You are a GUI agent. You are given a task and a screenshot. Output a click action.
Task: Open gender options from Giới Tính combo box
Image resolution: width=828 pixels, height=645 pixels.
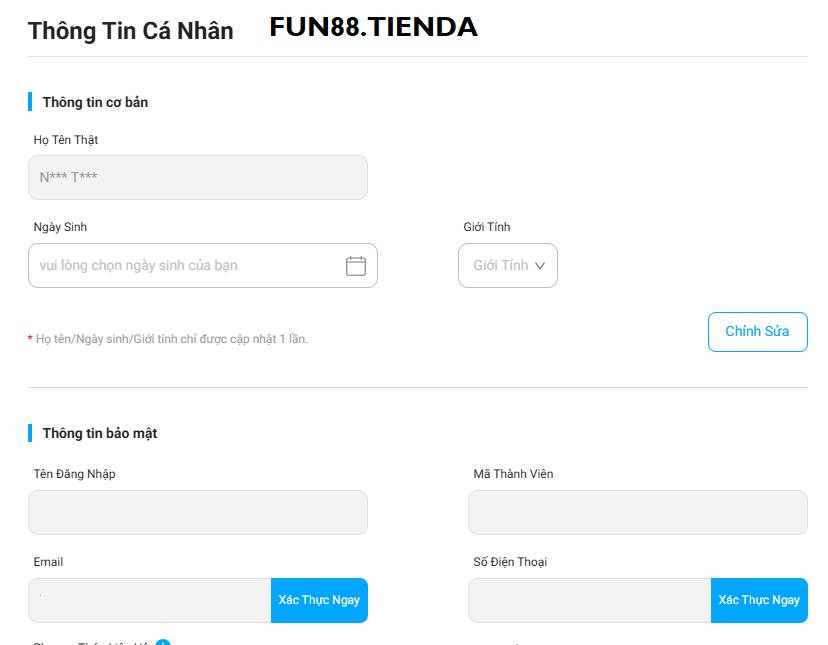[507, 265]
